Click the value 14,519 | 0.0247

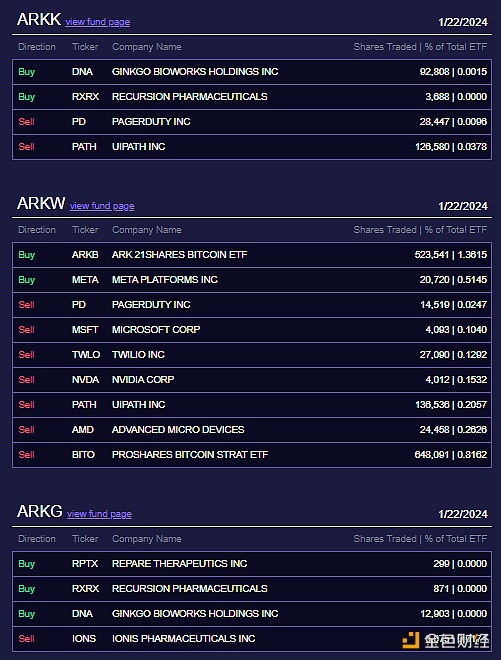point(453,304)
